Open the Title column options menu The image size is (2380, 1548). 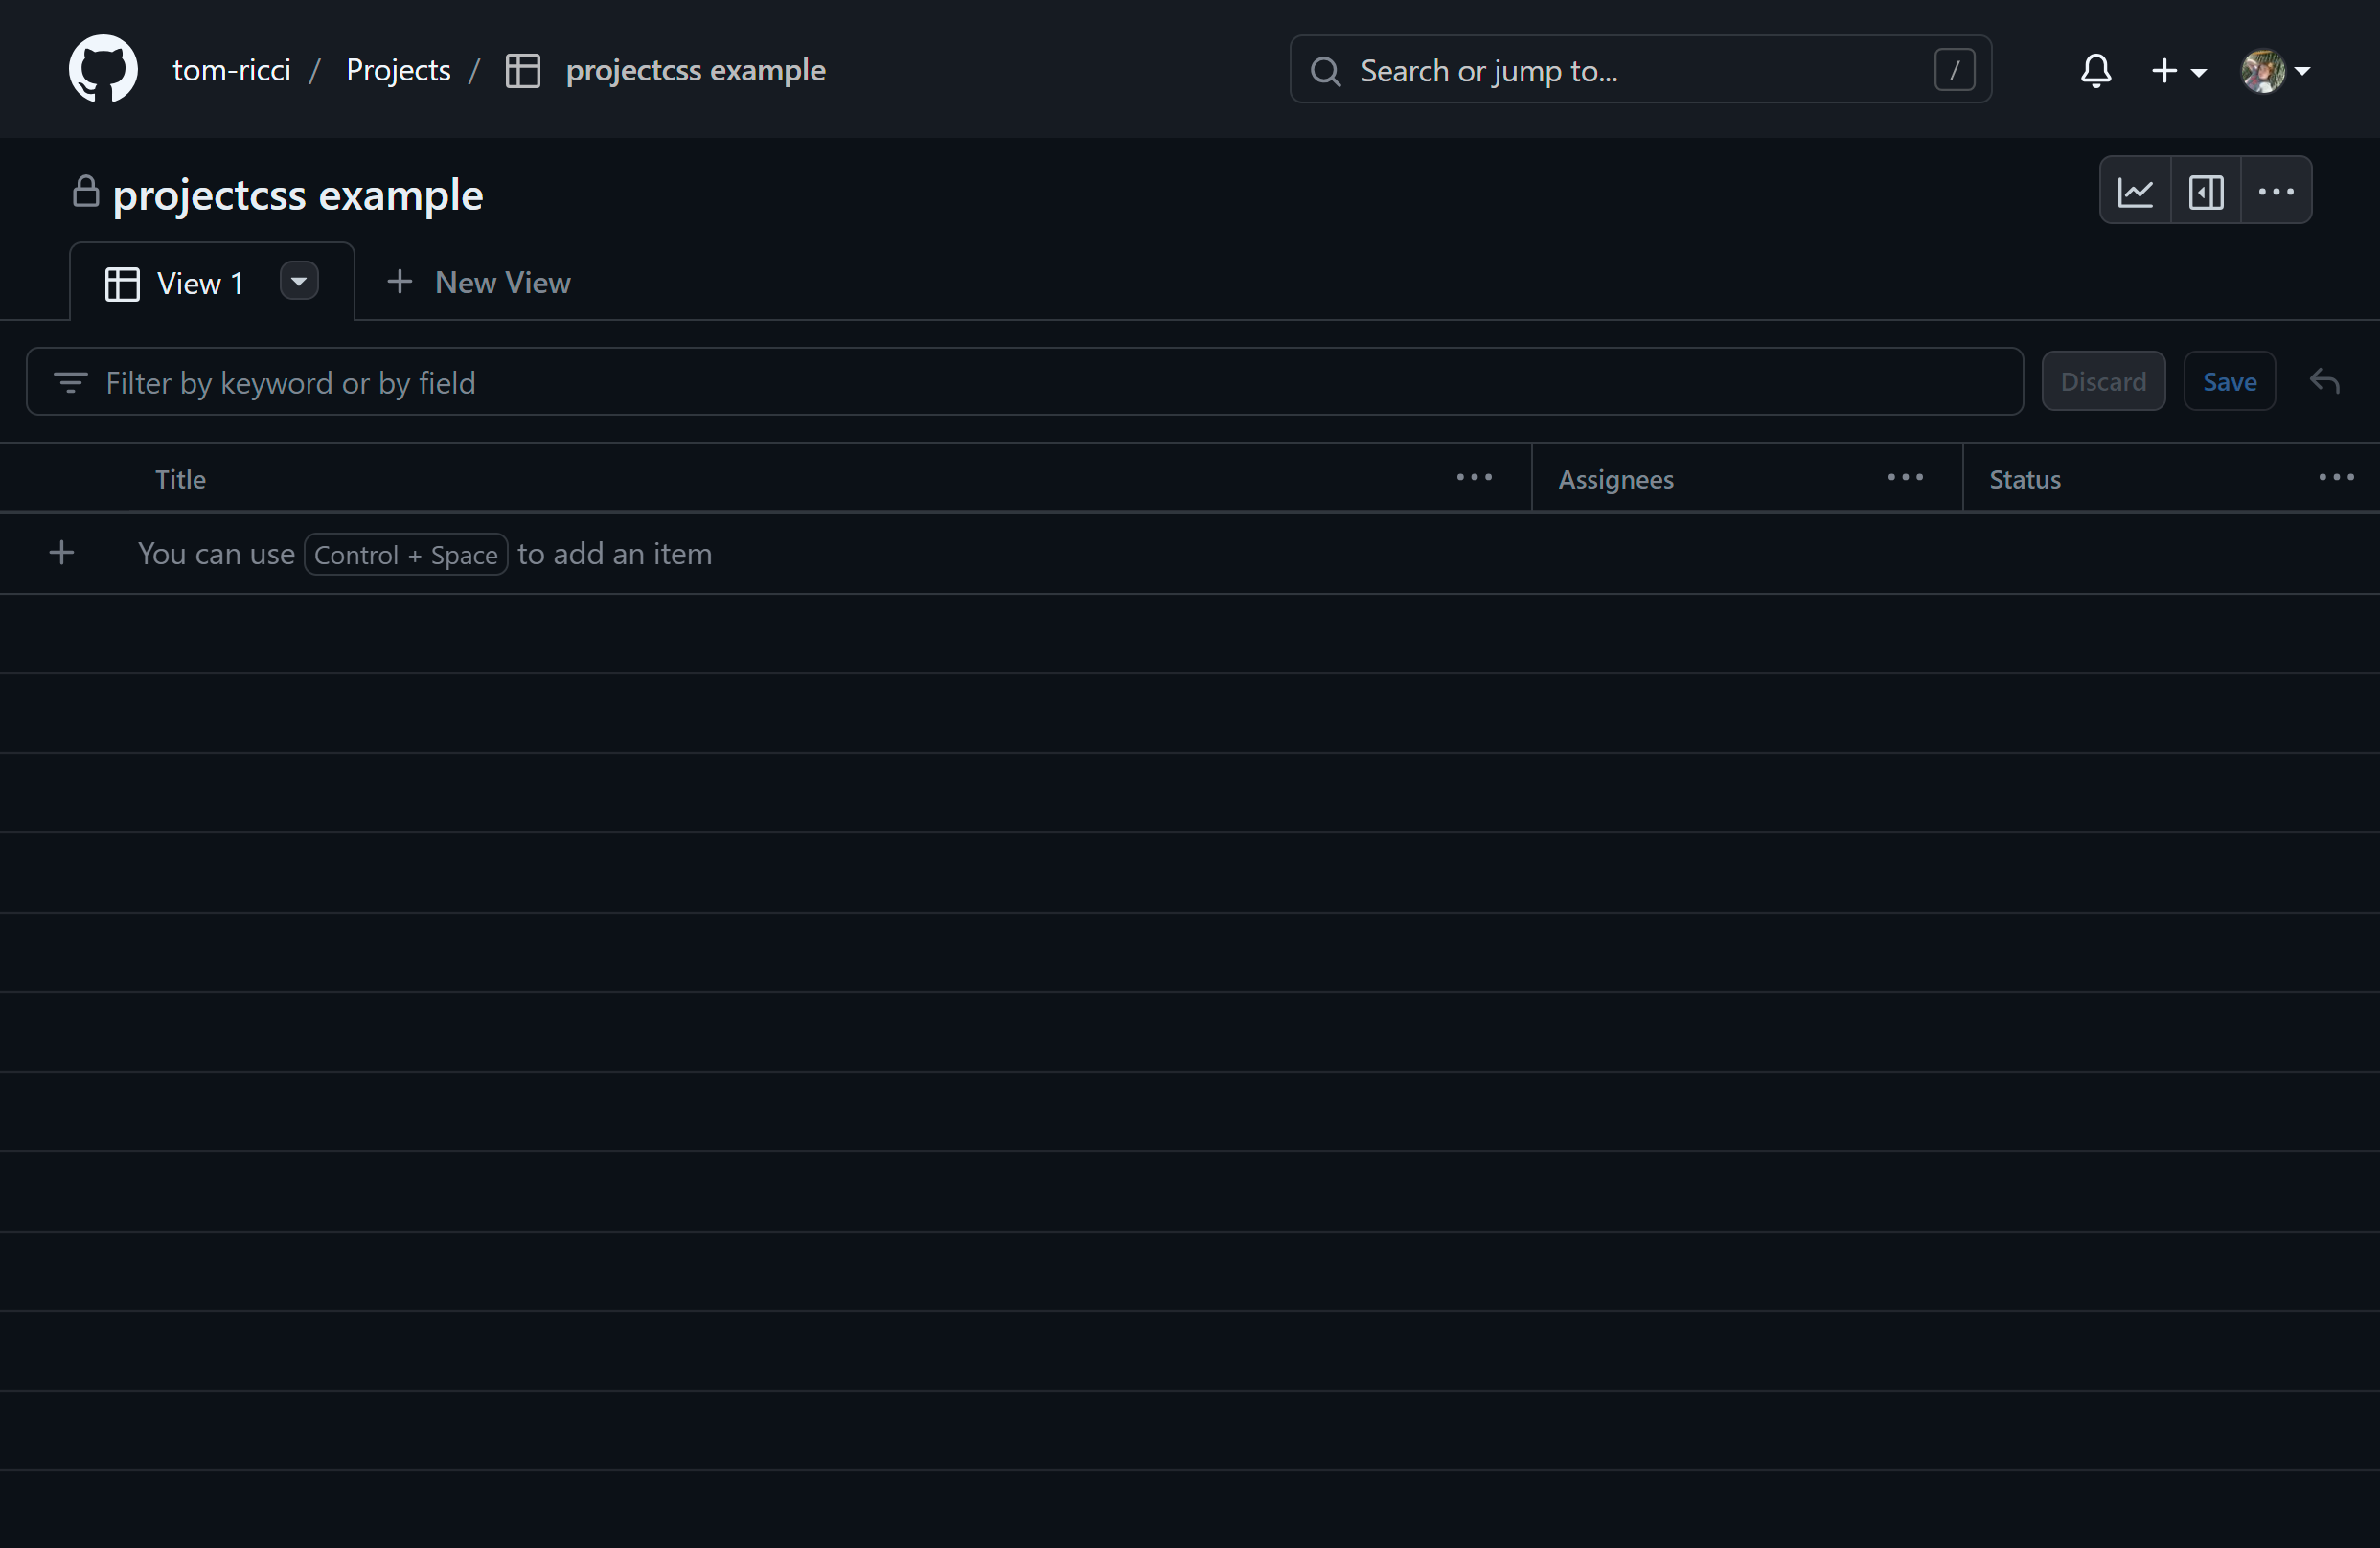pos(1474,477)
